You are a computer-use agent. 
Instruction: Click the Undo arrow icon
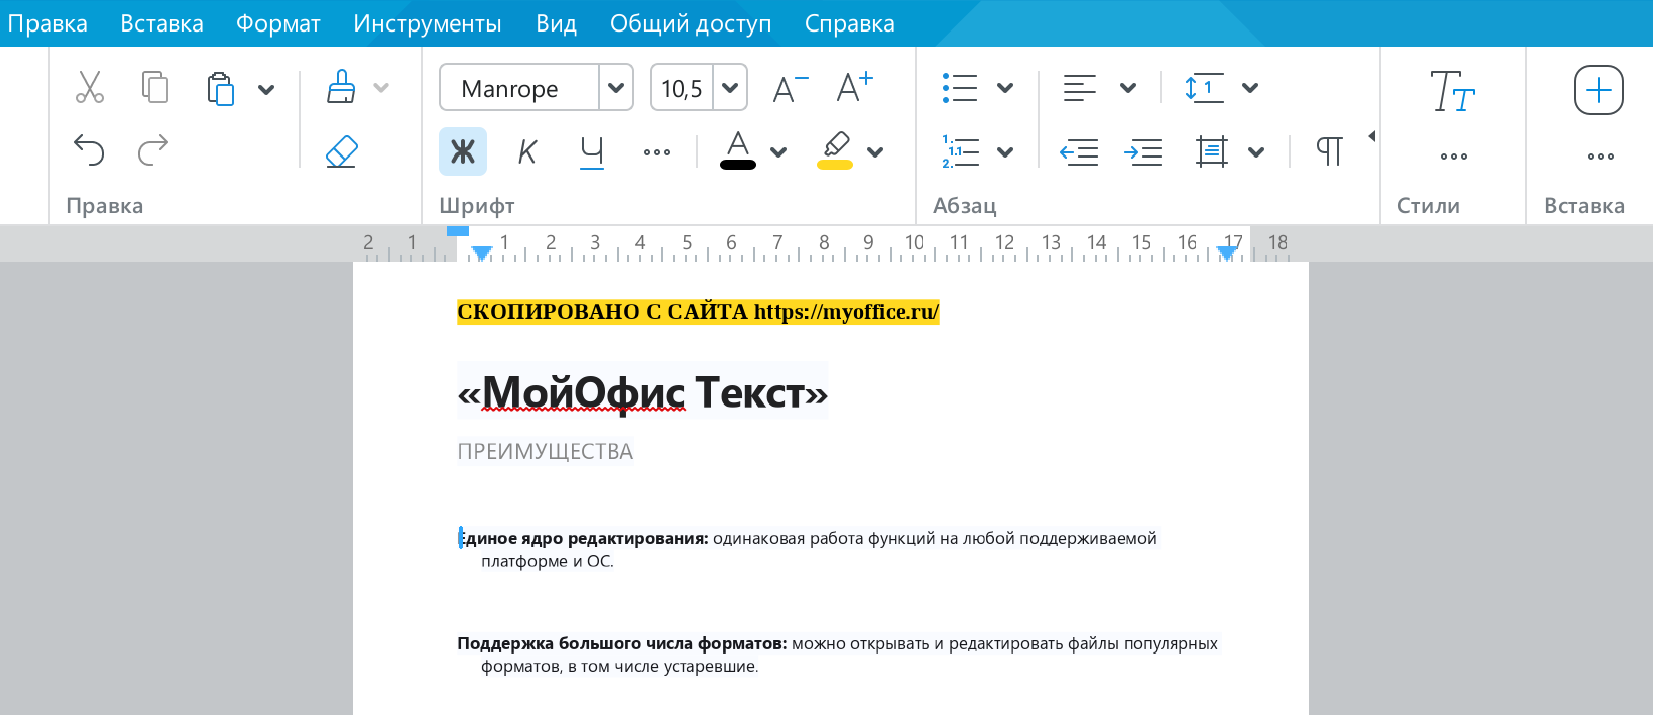pos(89,151)
